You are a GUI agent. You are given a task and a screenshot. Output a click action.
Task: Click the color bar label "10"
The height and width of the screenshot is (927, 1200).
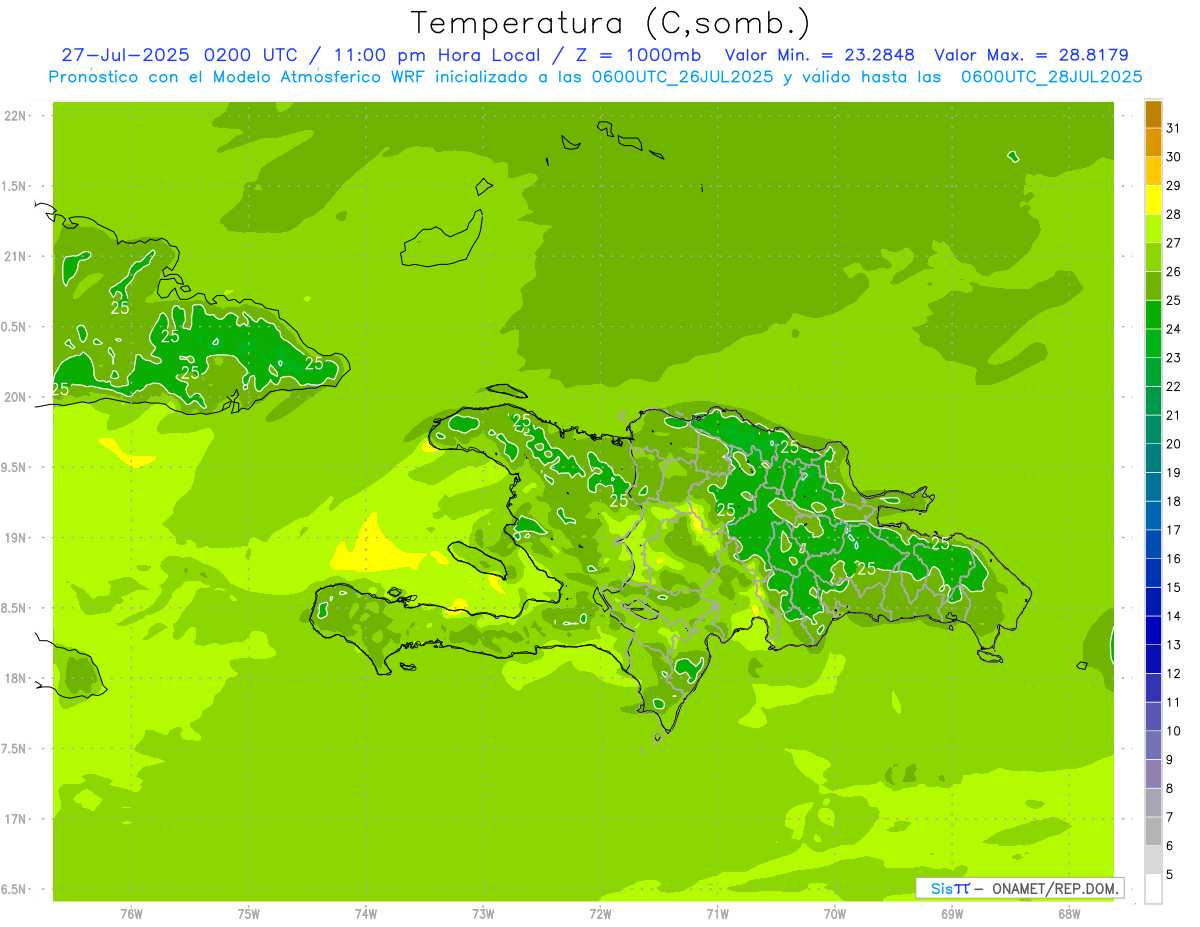tap(1173, 730)
